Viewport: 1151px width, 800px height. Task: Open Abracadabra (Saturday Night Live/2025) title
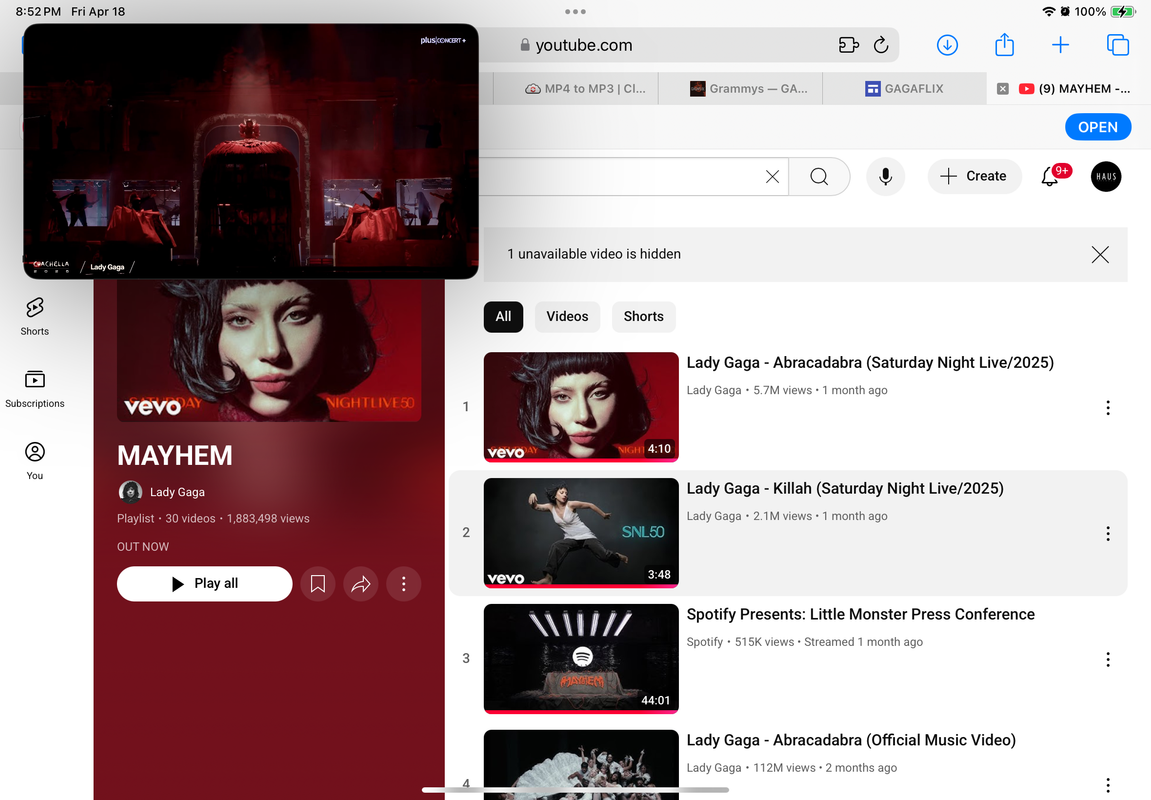(870, 363)
